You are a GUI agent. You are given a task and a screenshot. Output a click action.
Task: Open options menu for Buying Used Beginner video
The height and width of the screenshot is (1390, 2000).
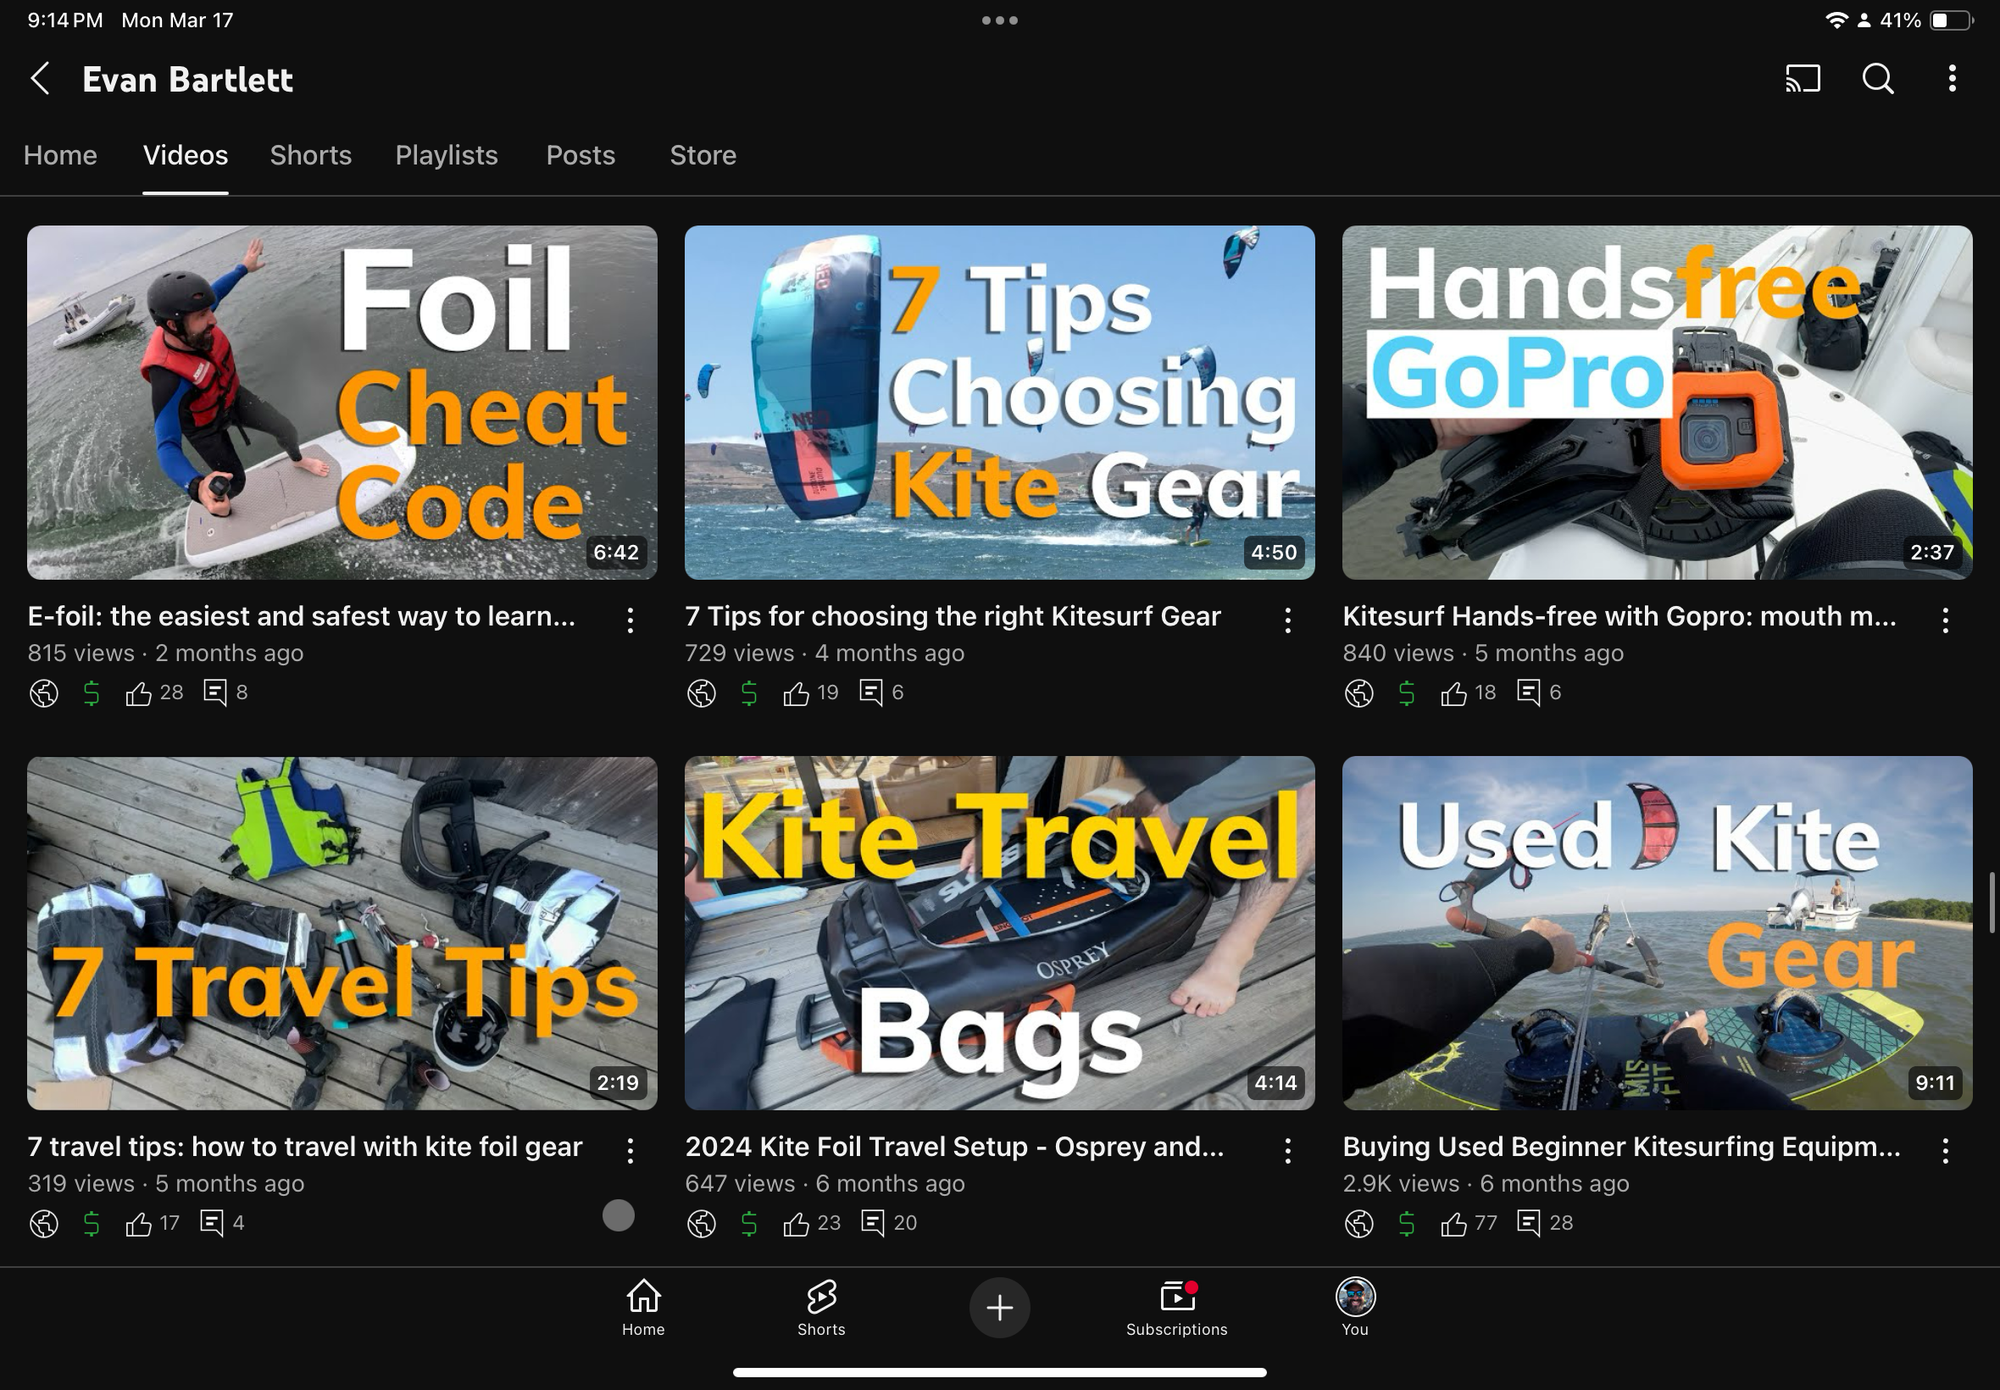coord(1945,1151)
